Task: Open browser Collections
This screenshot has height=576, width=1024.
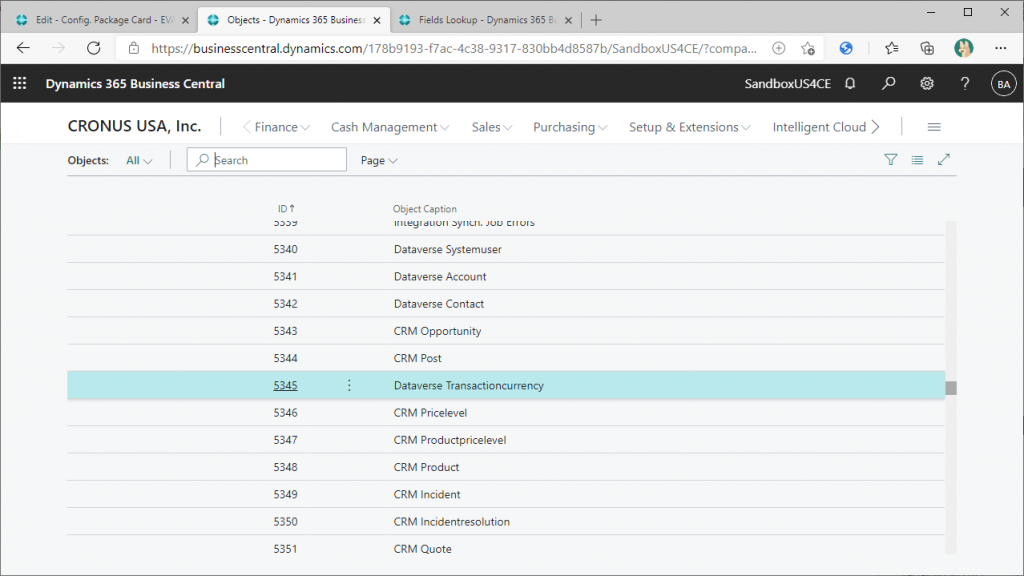Action: pyautogui.click(x=927, y=48)
